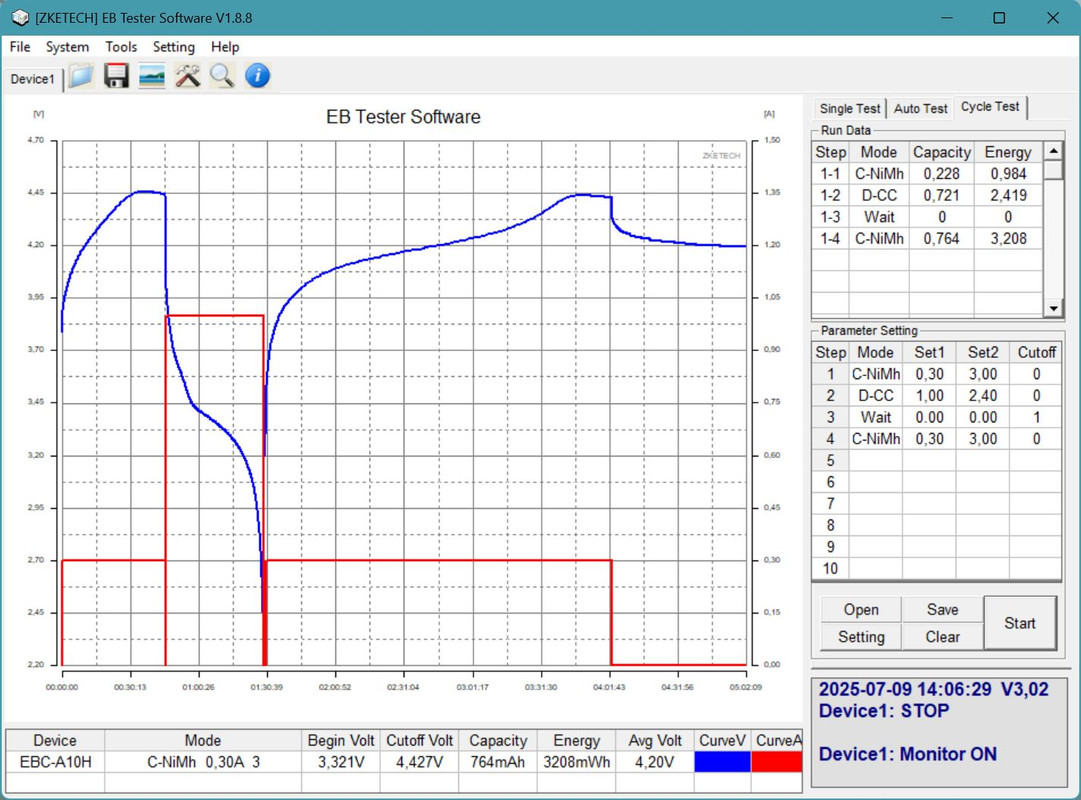Click step 2 Set2 value 2,40
Image resolution: width=1081 pixels, height=800 pixels.
click(982, 396)
